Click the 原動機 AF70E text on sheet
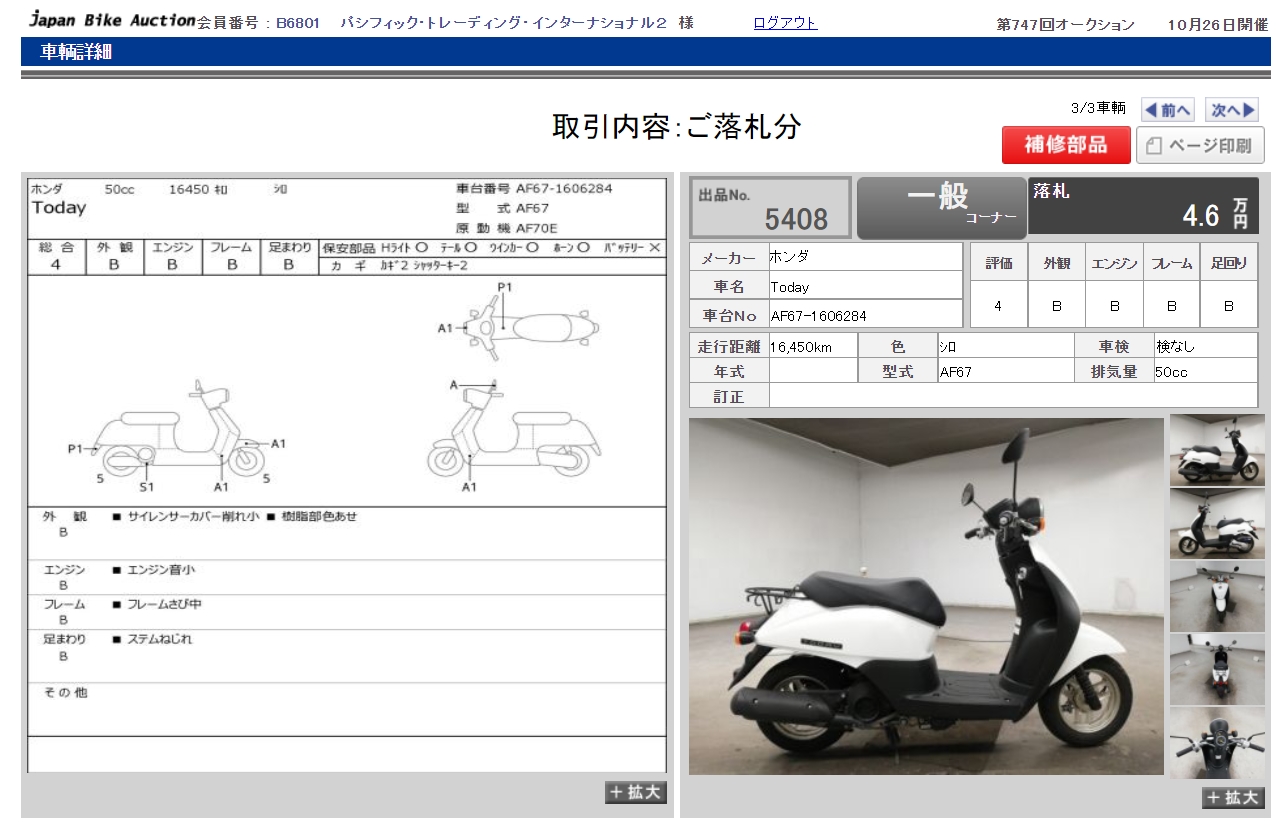This screenshot has height=823, width=1276. pos(507,228)
